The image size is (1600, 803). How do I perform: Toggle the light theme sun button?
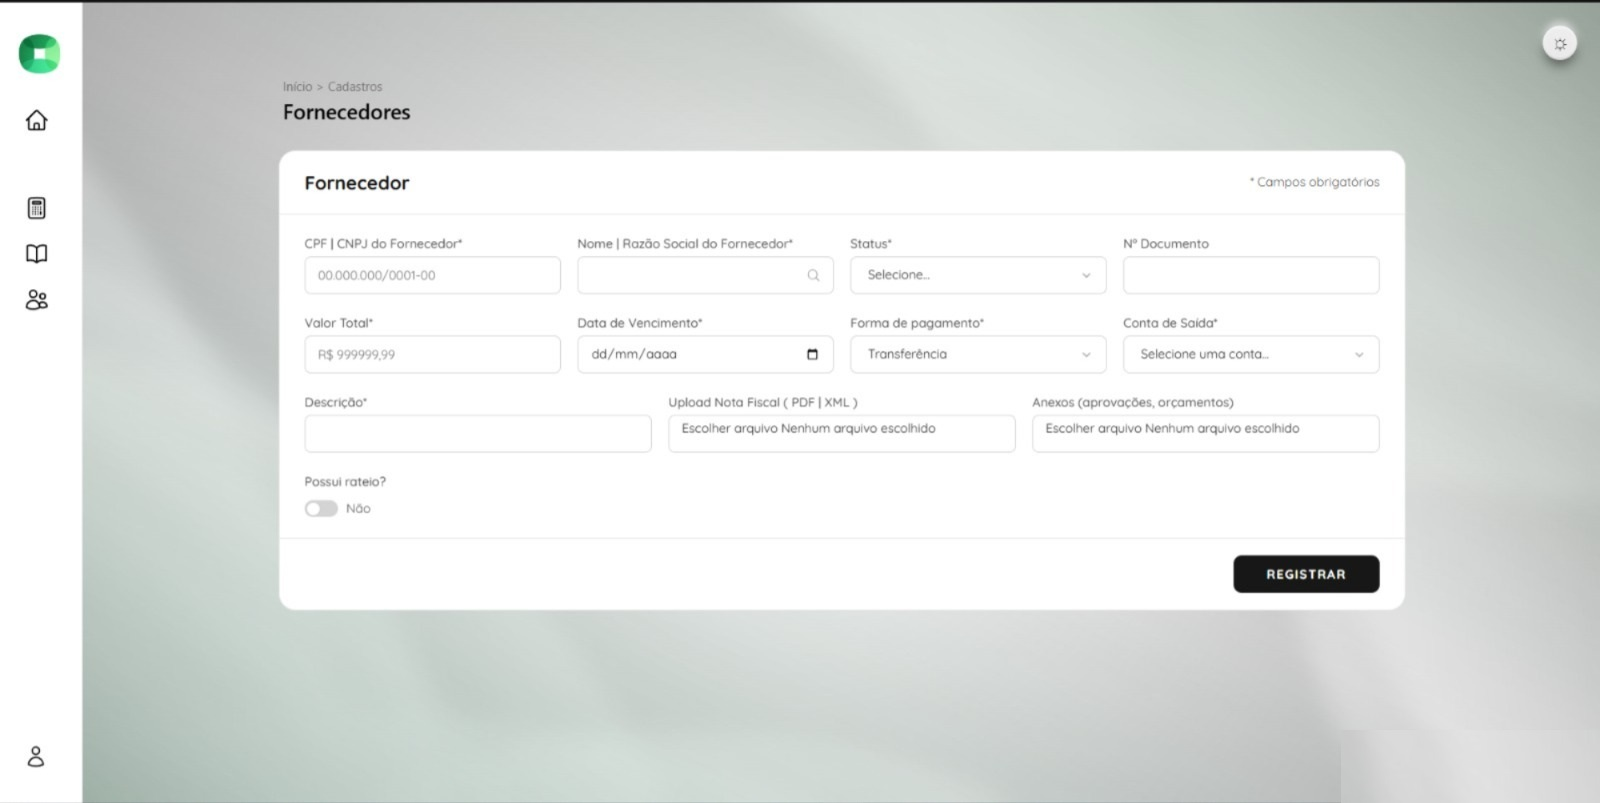pyautogui.click(x=1560, y=43)
